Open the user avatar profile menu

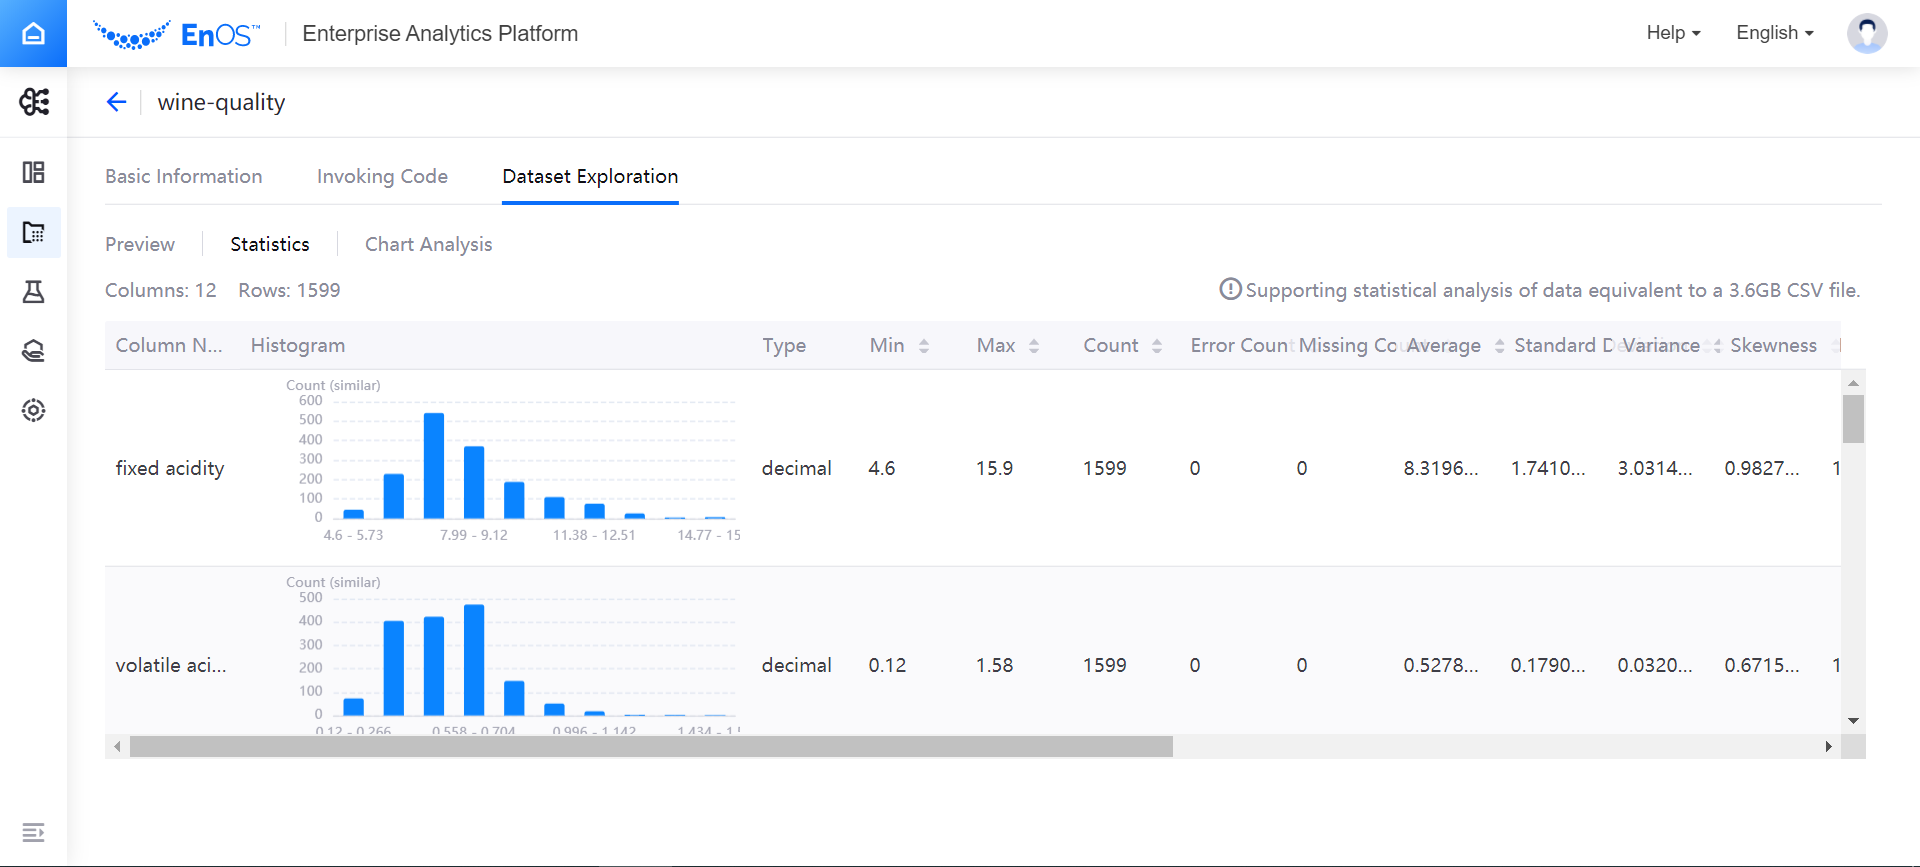pos(1866,33)
